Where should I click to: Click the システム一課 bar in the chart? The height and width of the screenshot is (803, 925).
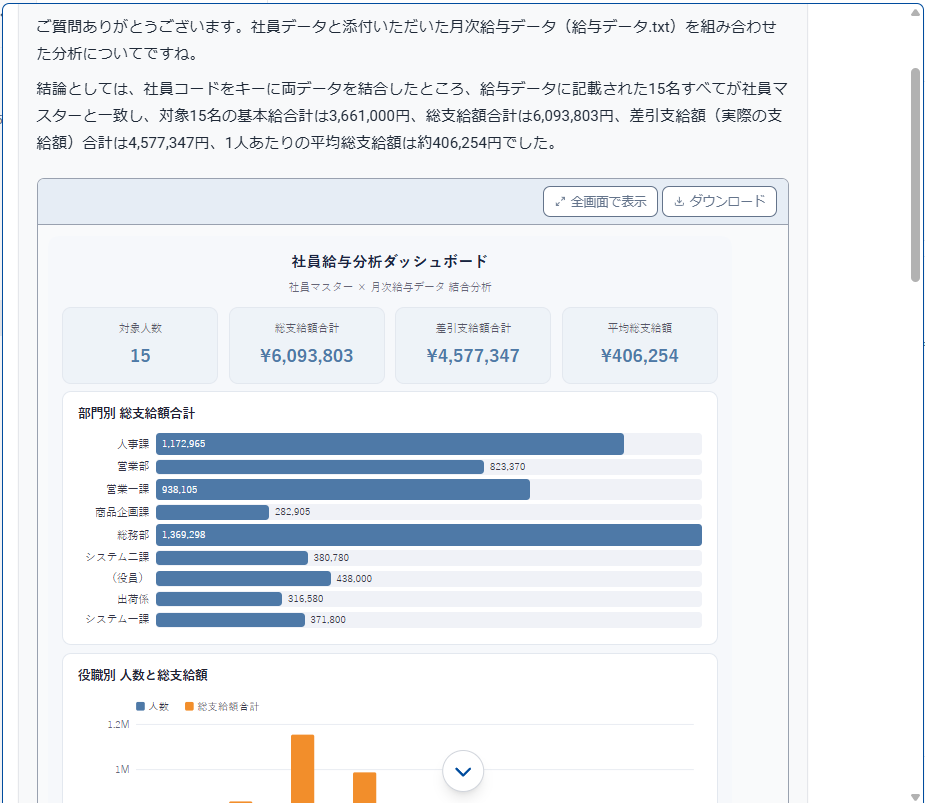230,620
